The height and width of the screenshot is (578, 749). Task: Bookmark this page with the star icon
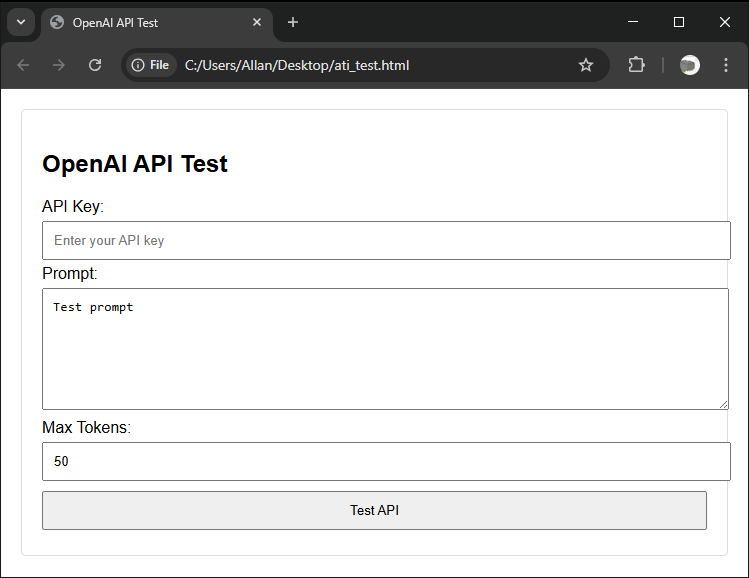586,65
